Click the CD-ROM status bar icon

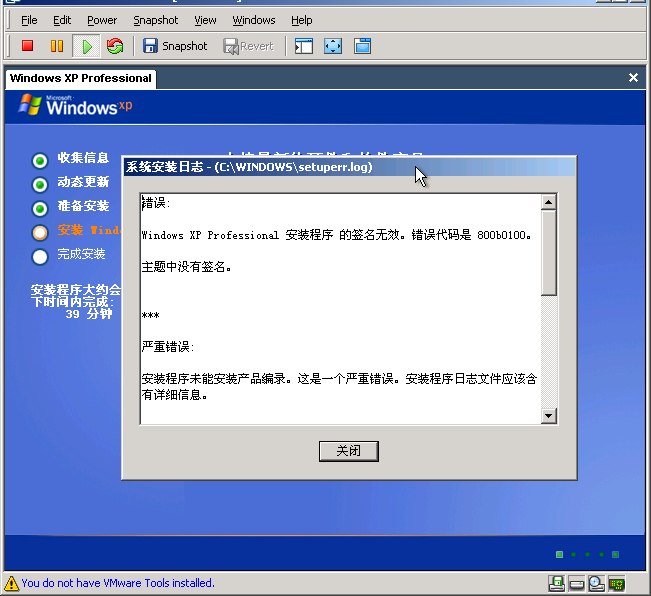[x=597, y=584]
